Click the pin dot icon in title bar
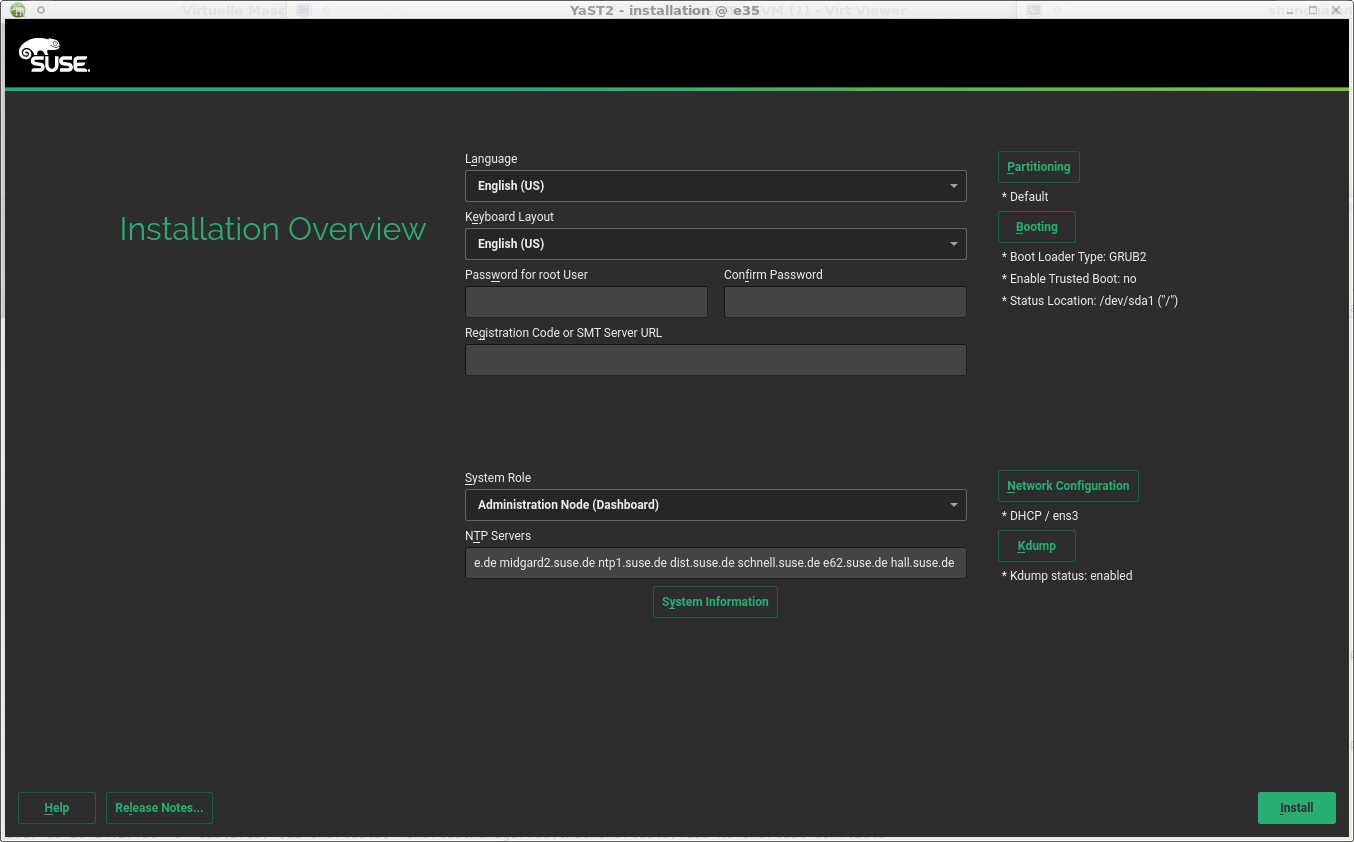The image size is (1354, 842). 41,10
